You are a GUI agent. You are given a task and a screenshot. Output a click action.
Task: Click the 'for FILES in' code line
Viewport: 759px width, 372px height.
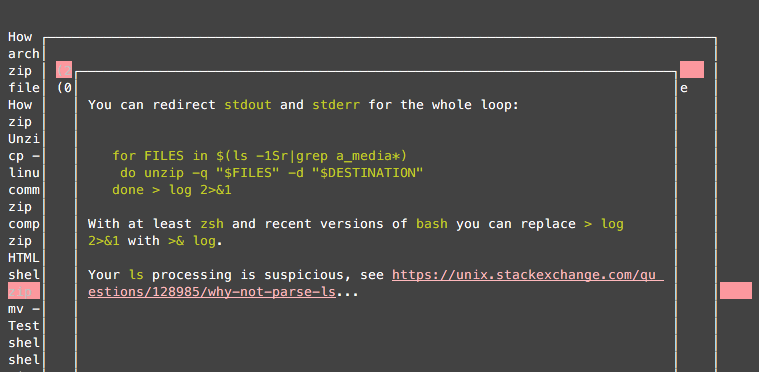[259, 156]
